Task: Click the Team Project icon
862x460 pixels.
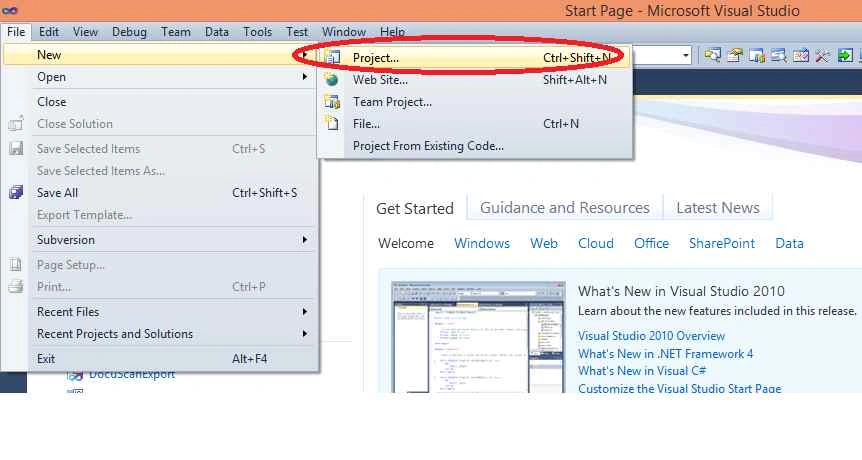Action: point(332,102)
